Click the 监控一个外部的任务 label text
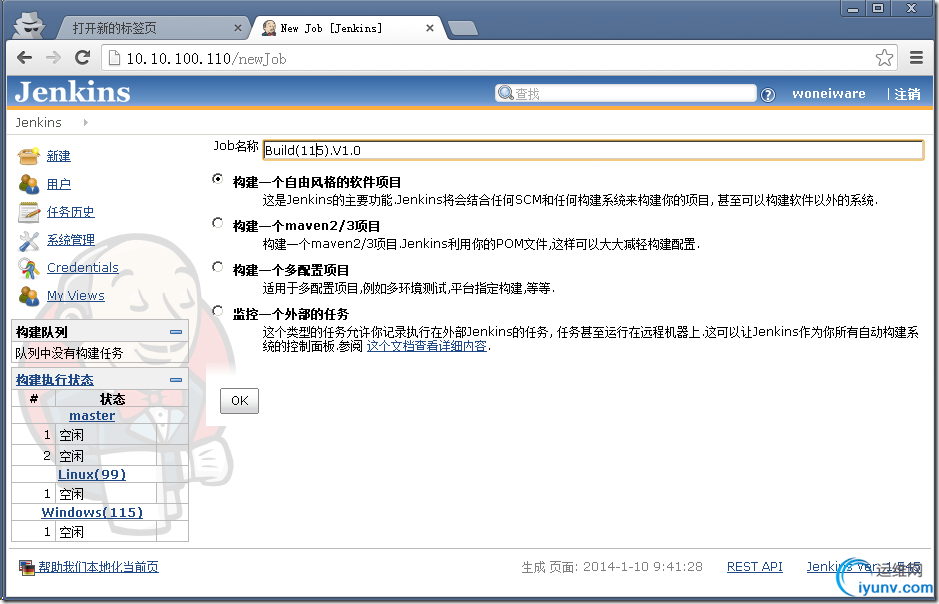This screenshot has width=939, height=604. coord(291,314)
